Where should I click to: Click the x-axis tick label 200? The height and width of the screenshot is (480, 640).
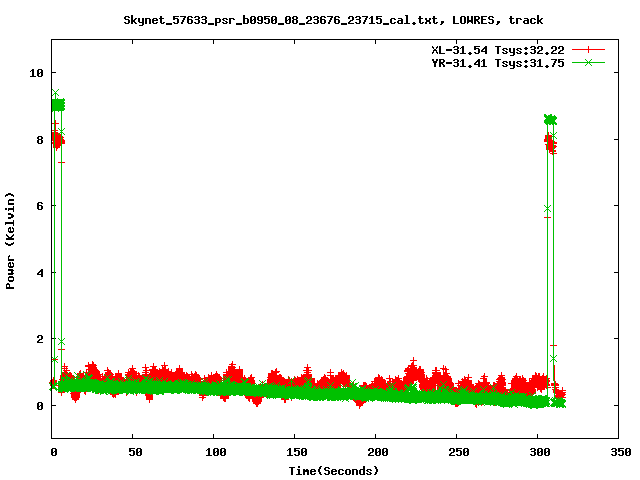tap(378, 452)
